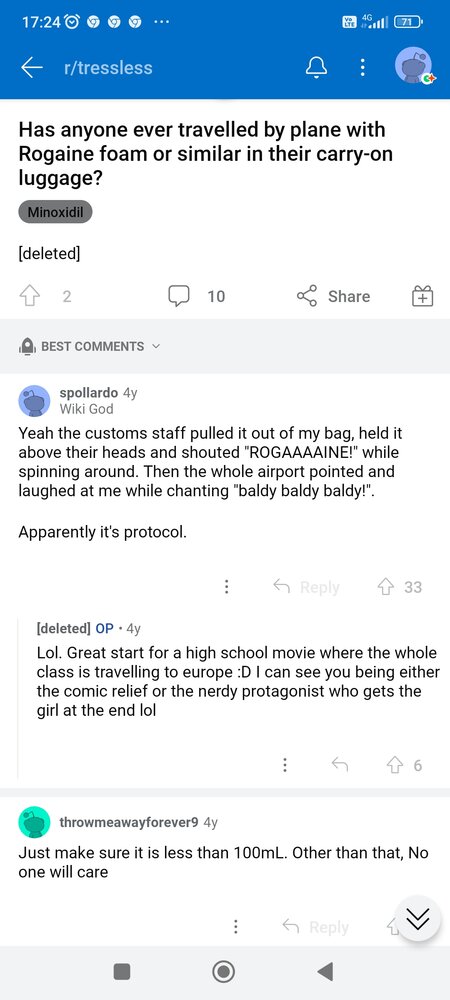Image resolution: width=450 pixels, height=1000 pixels.
Task: Open the user avatar in the header
Action: point(414,66)
